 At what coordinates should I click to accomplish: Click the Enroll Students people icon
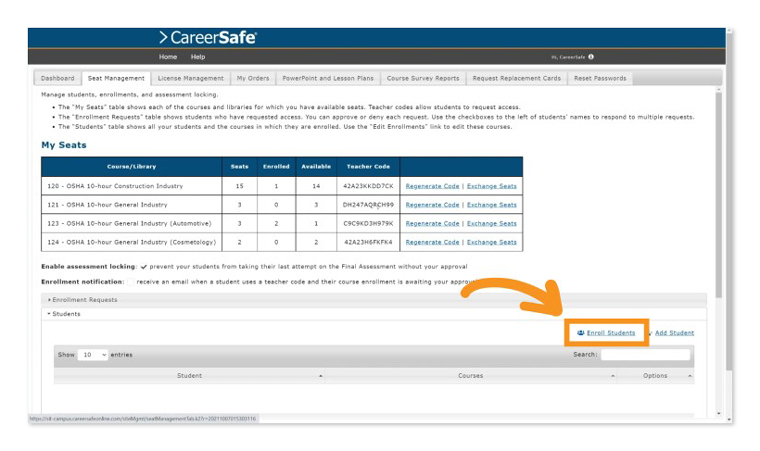click(580, 333)
